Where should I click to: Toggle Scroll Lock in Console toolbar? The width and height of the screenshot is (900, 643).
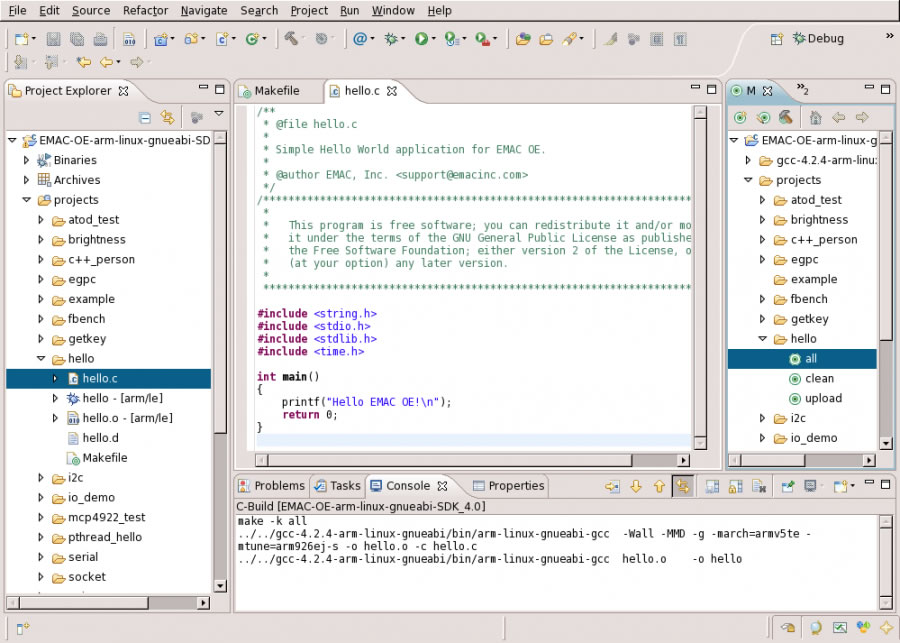tap(733, 487)
